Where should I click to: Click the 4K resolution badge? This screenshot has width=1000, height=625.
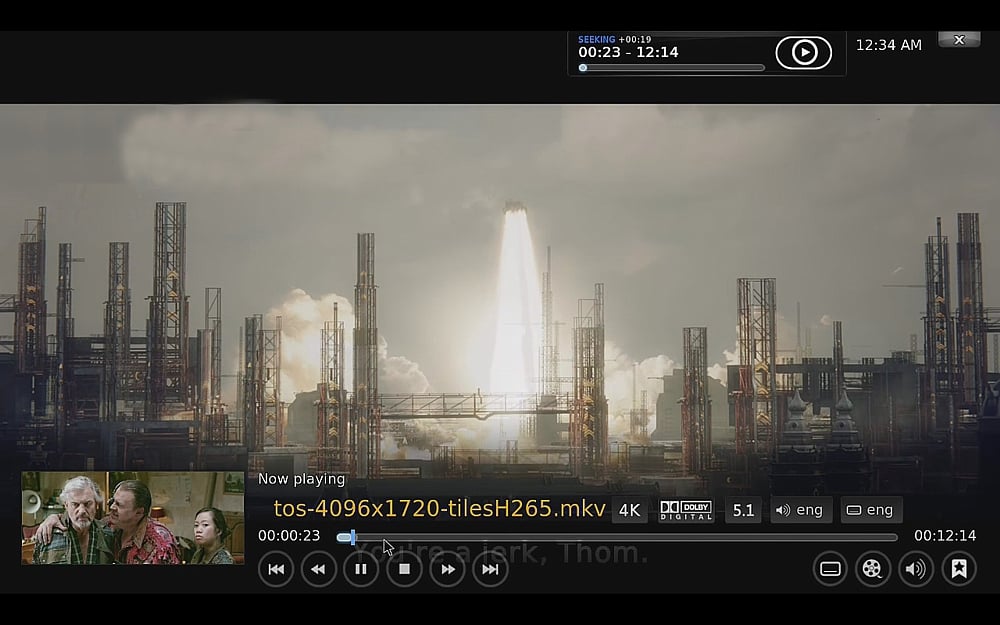coord(629,510)
